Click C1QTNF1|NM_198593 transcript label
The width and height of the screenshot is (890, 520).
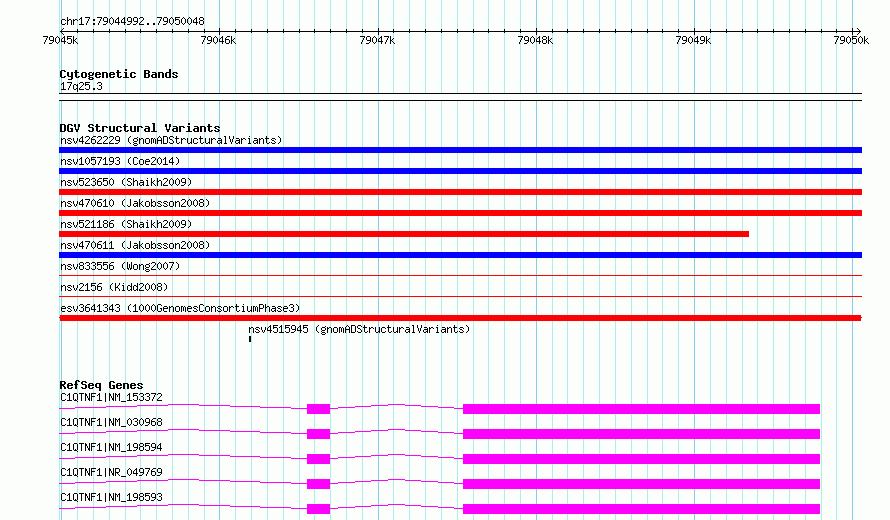[x=111, y=497]
